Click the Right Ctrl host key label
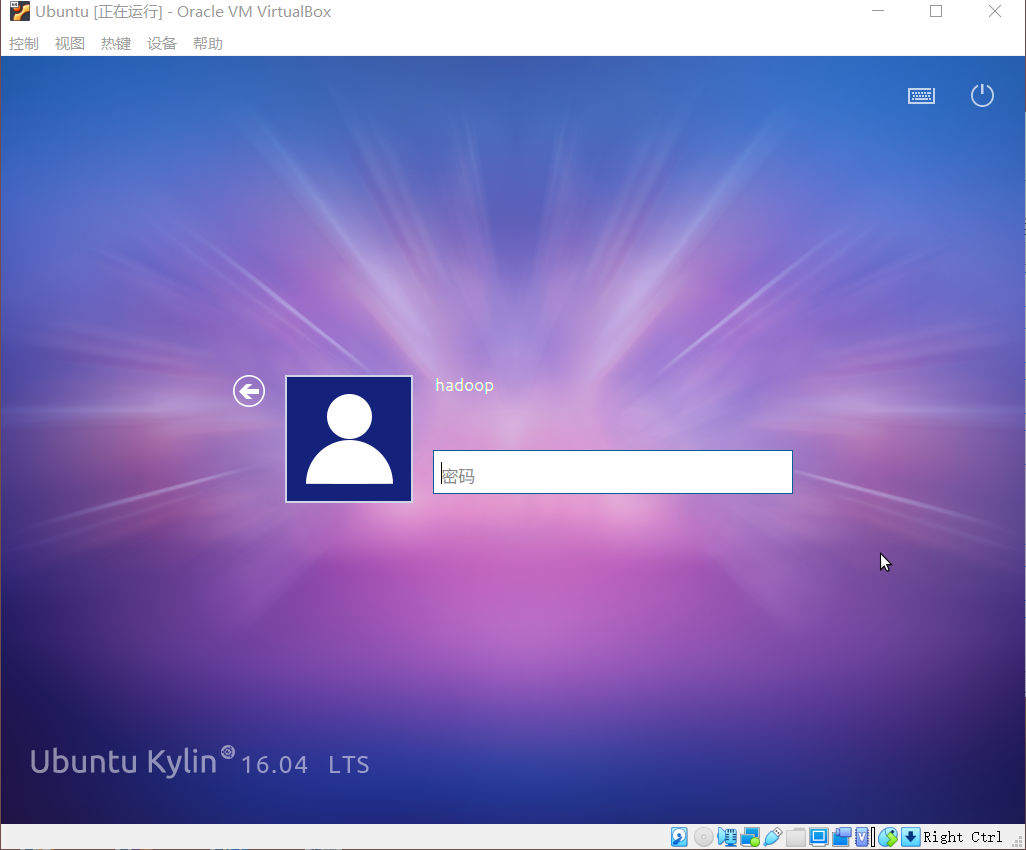Viewport: 1026px width, 850px height. pos(963,837)
